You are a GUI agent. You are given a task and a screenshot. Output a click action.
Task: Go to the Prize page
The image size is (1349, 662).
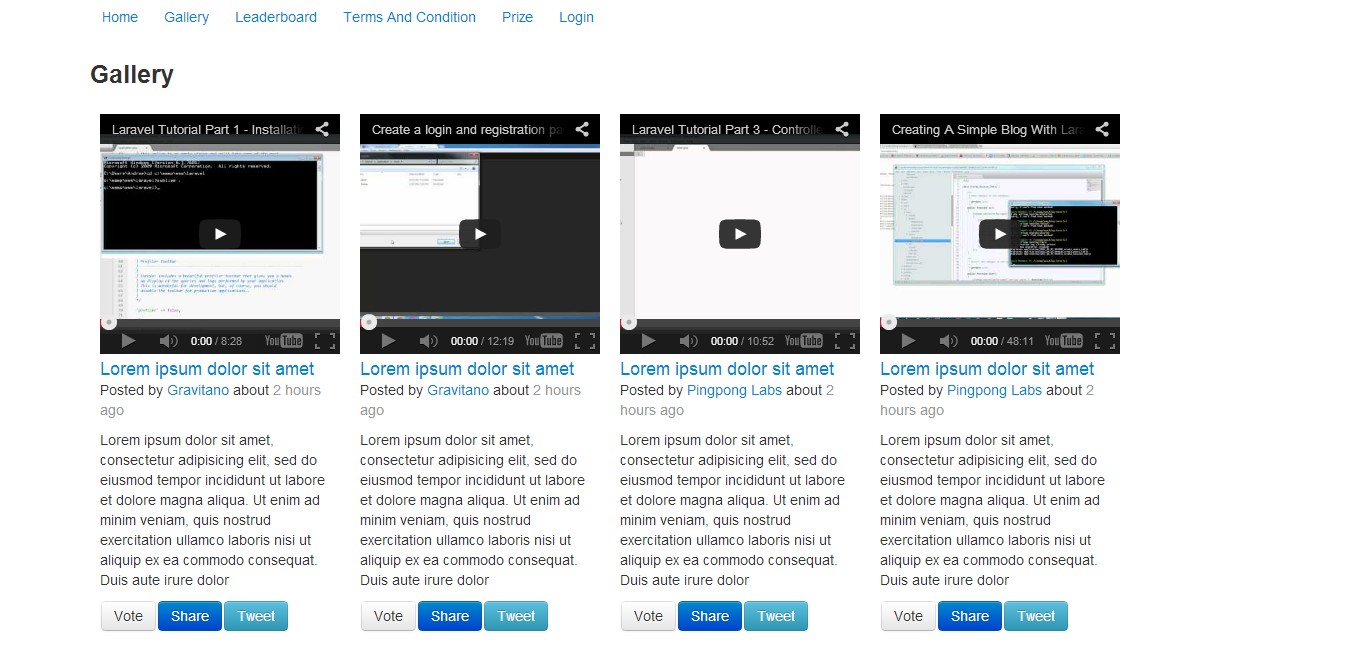[x=518, y=17]
